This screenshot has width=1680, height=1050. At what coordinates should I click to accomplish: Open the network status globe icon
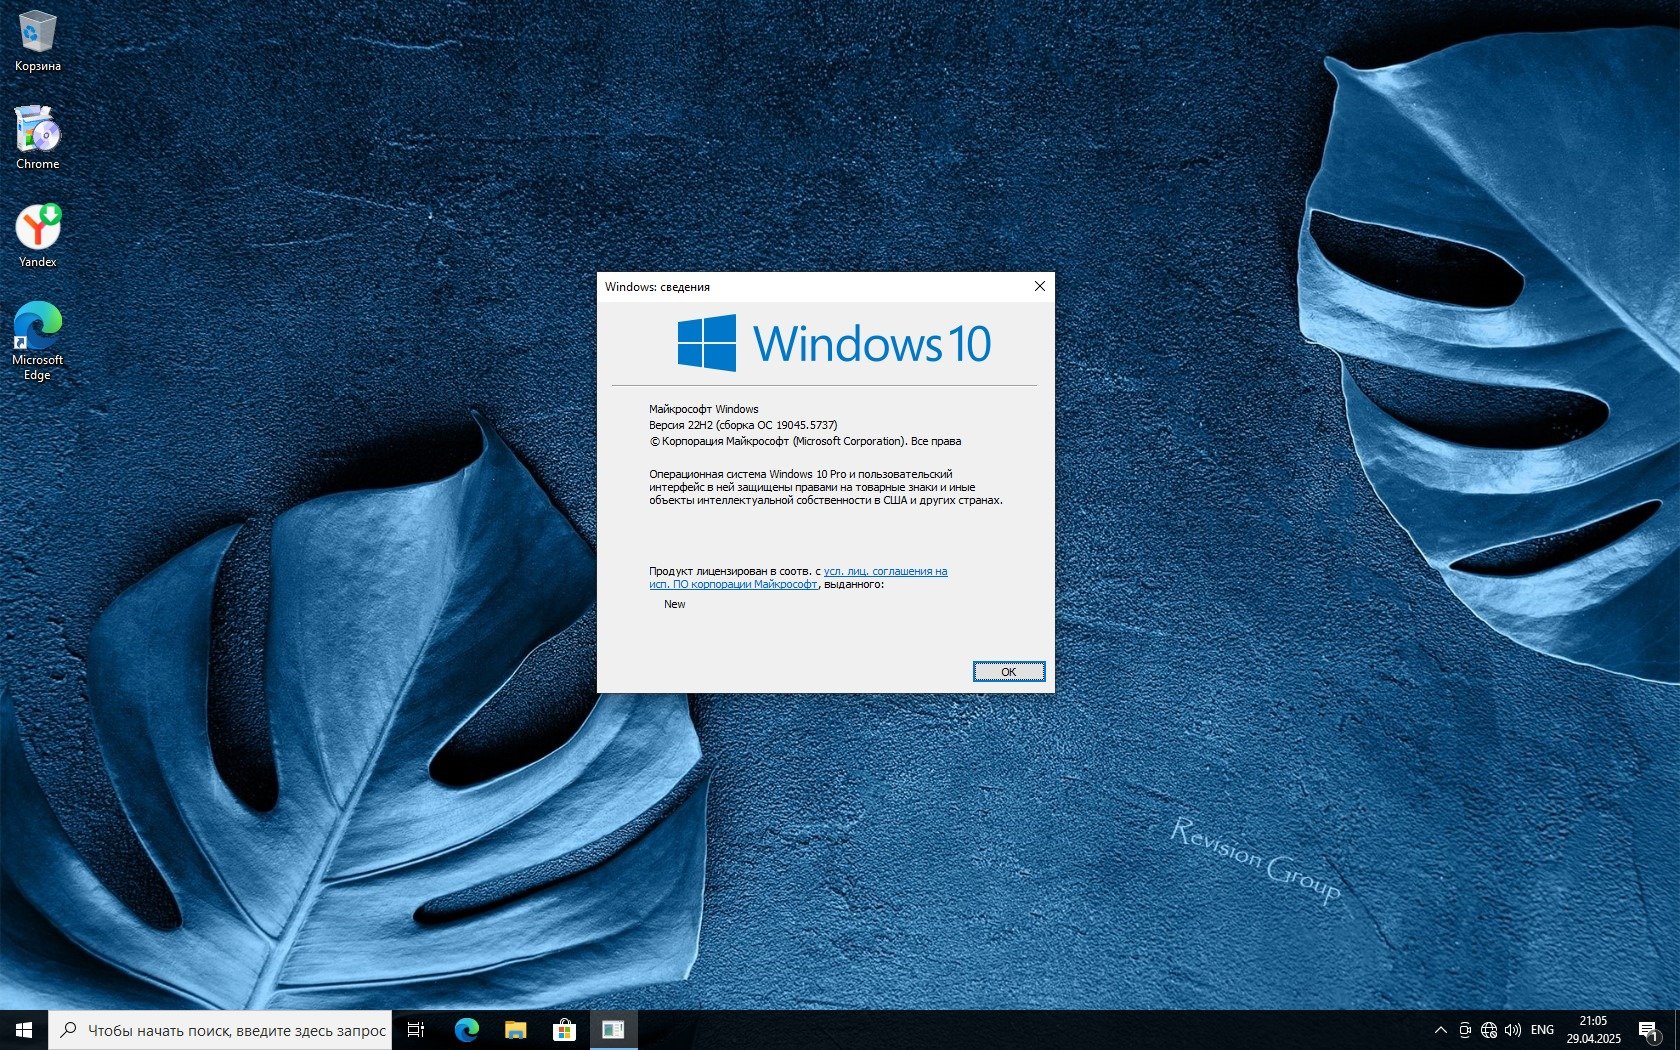1489,1030
